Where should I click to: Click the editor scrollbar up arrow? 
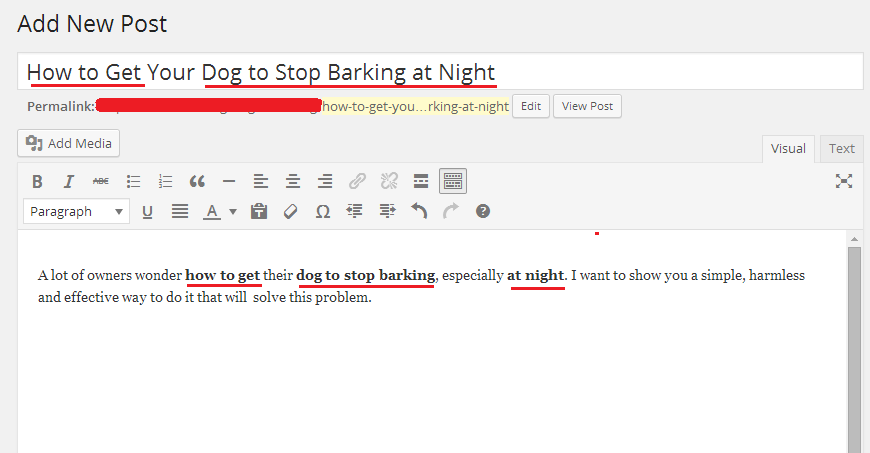[854, 239]
